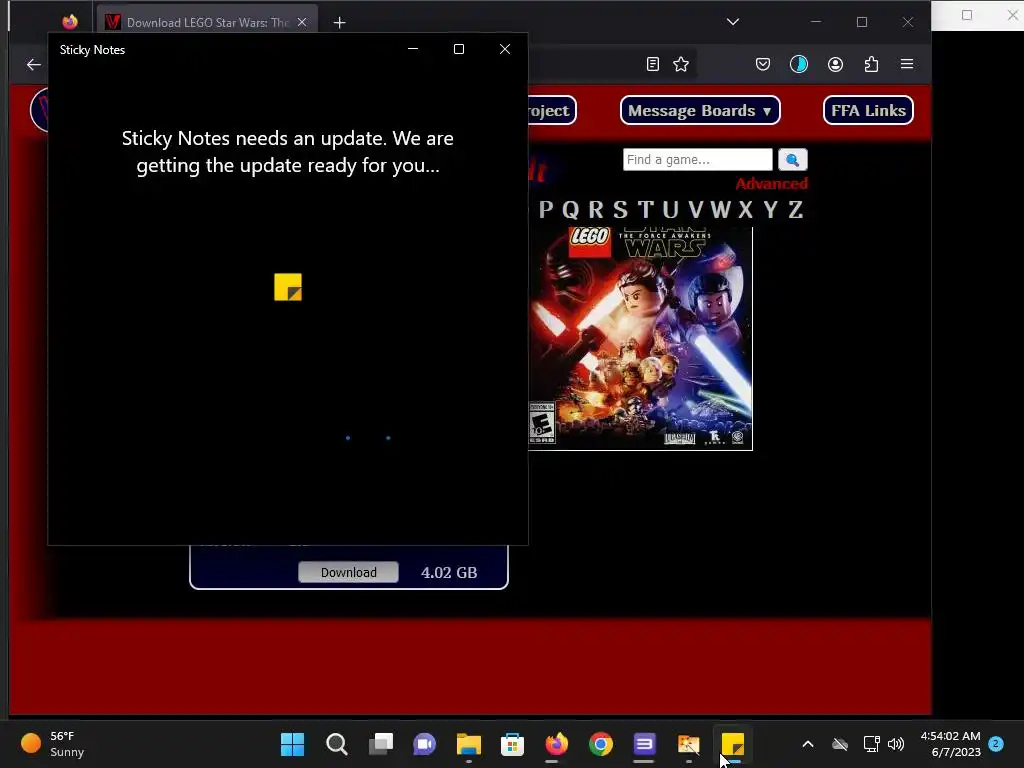Open the notification center badge
The height and width of the screenshot is (768, 1024).
996,743
